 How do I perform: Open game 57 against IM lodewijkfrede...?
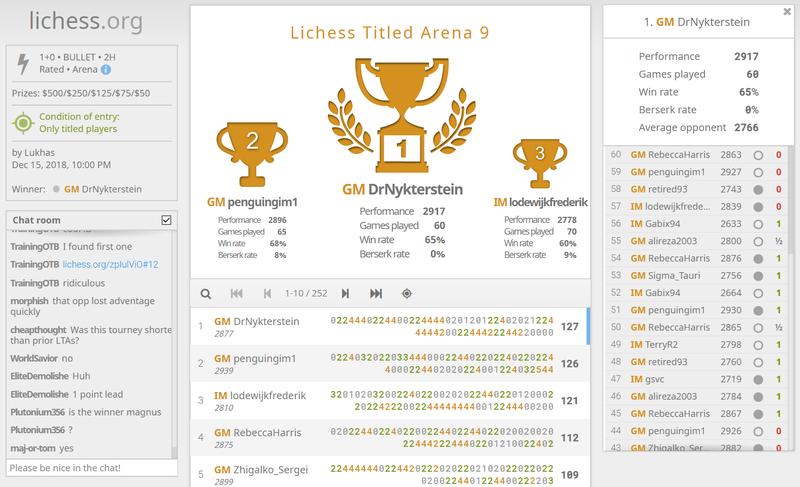pyautogui.click(x=696, y=207)
